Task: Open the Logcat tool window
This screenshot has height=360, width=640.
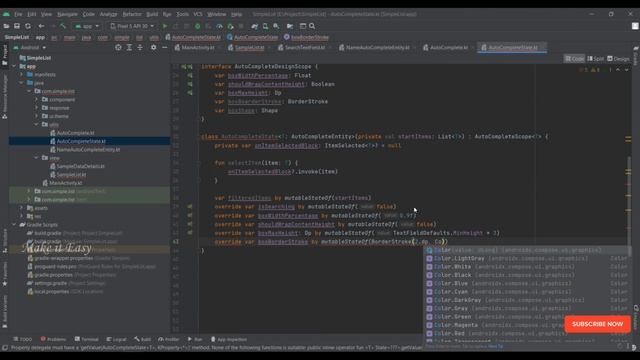Action: point(116,339)
